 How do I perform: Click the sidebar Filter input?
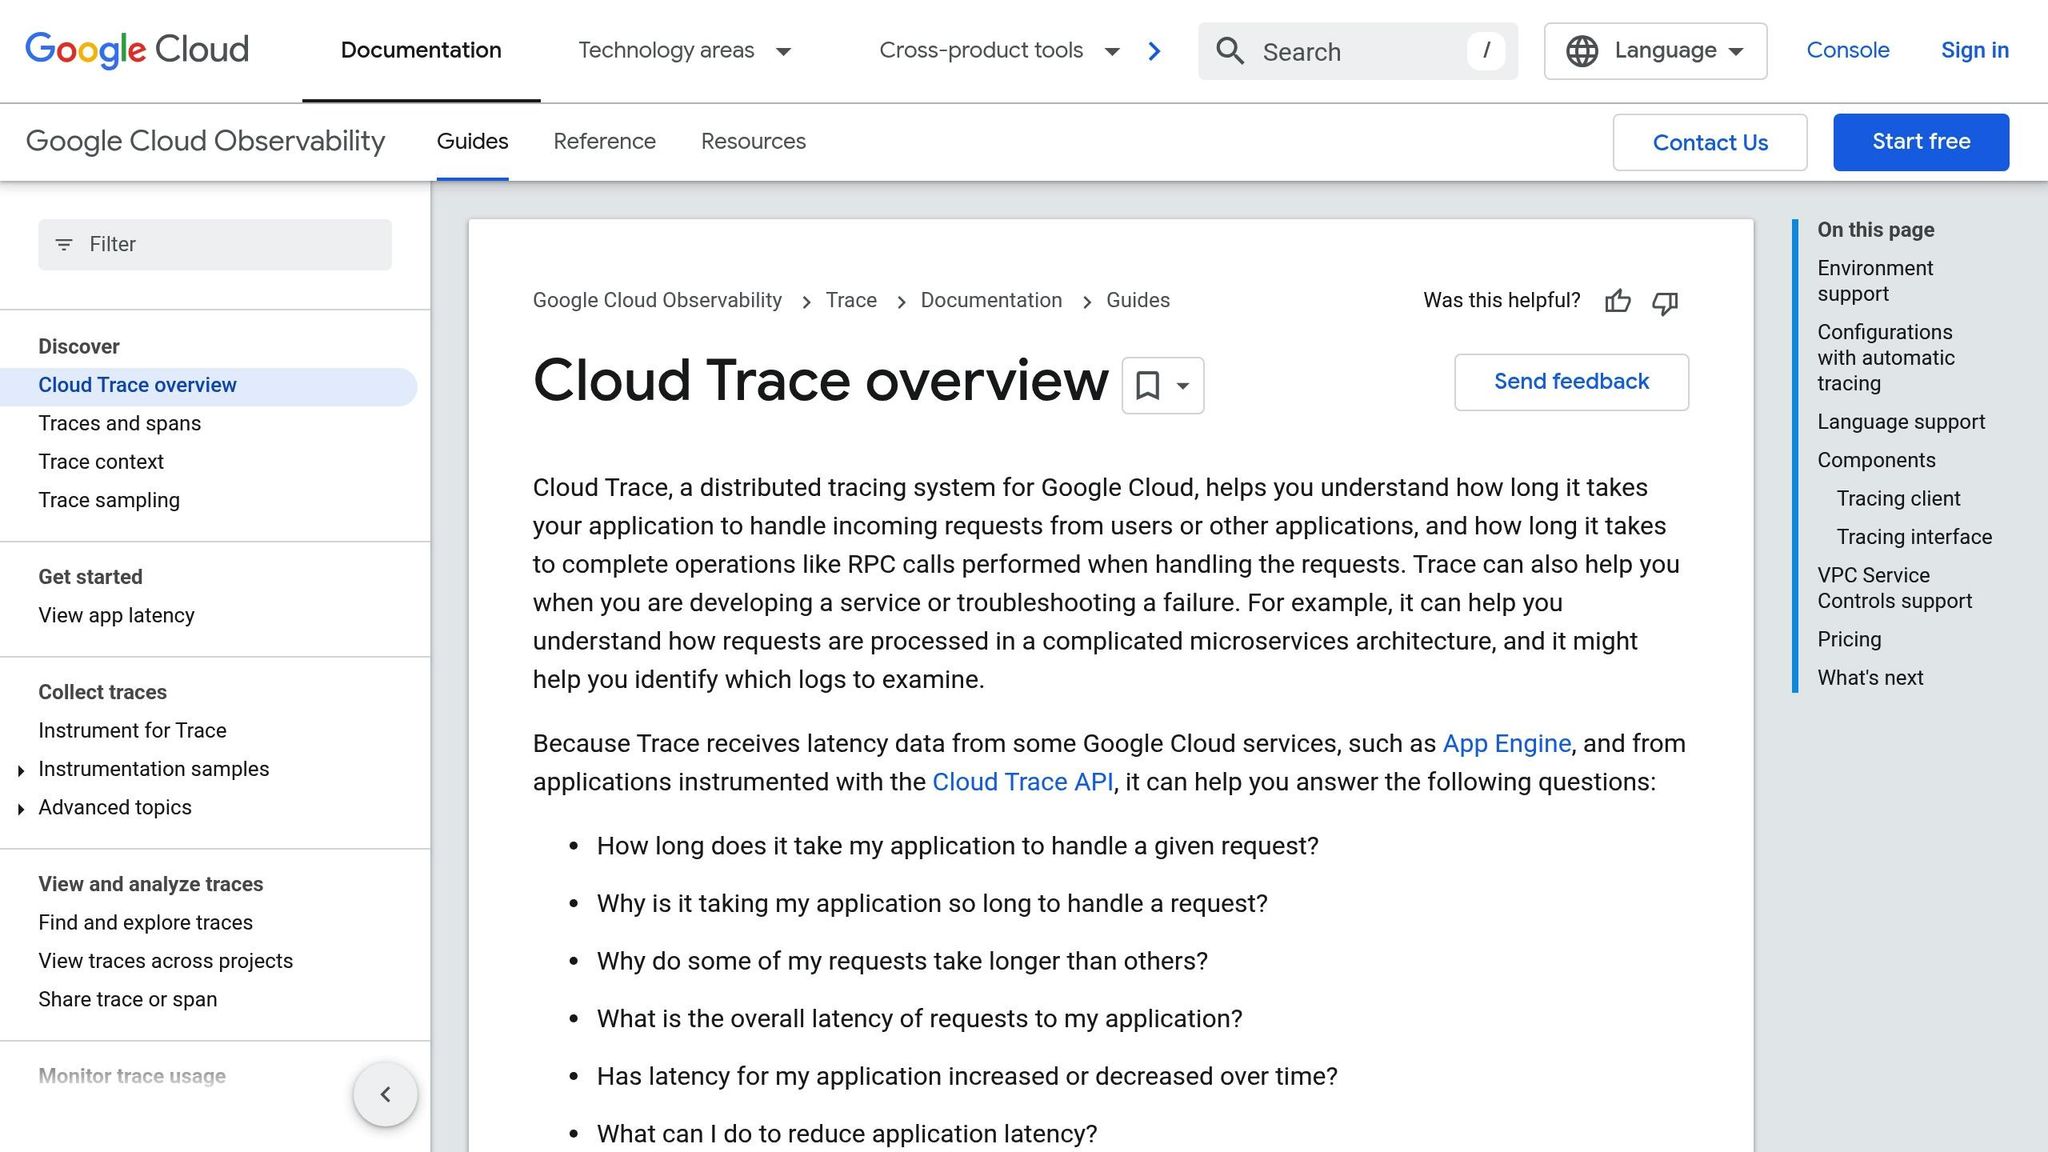click(215, 245)
